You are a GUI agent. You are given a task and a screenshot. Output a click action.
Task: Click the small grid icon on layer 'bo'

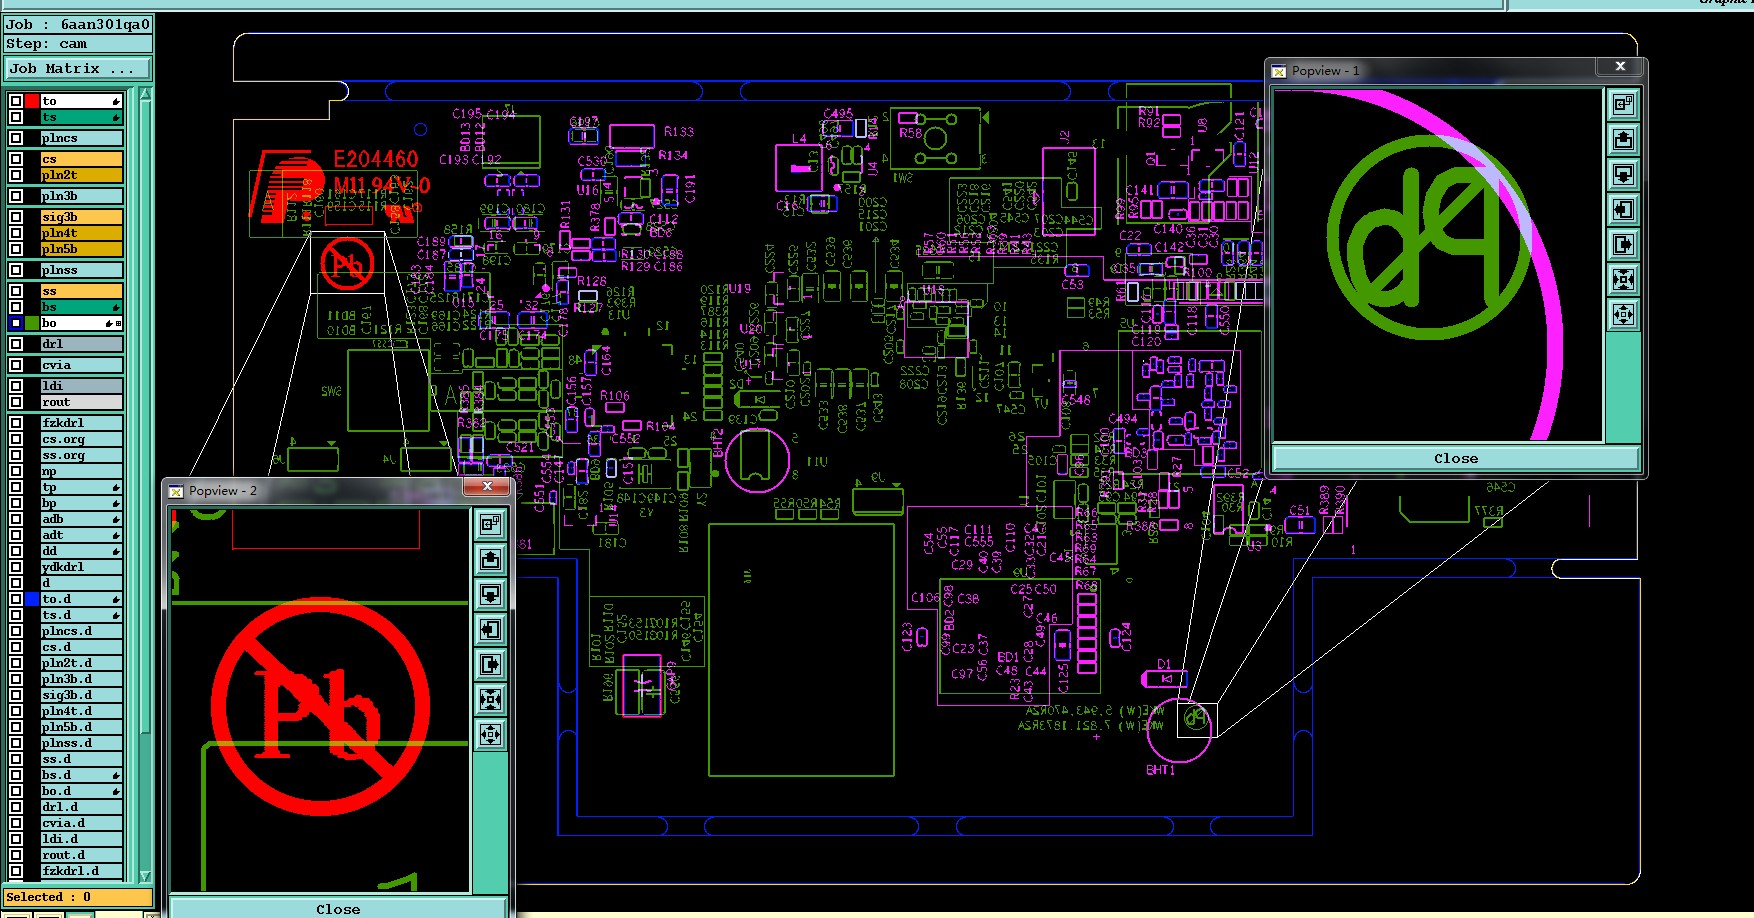(118, 323)
